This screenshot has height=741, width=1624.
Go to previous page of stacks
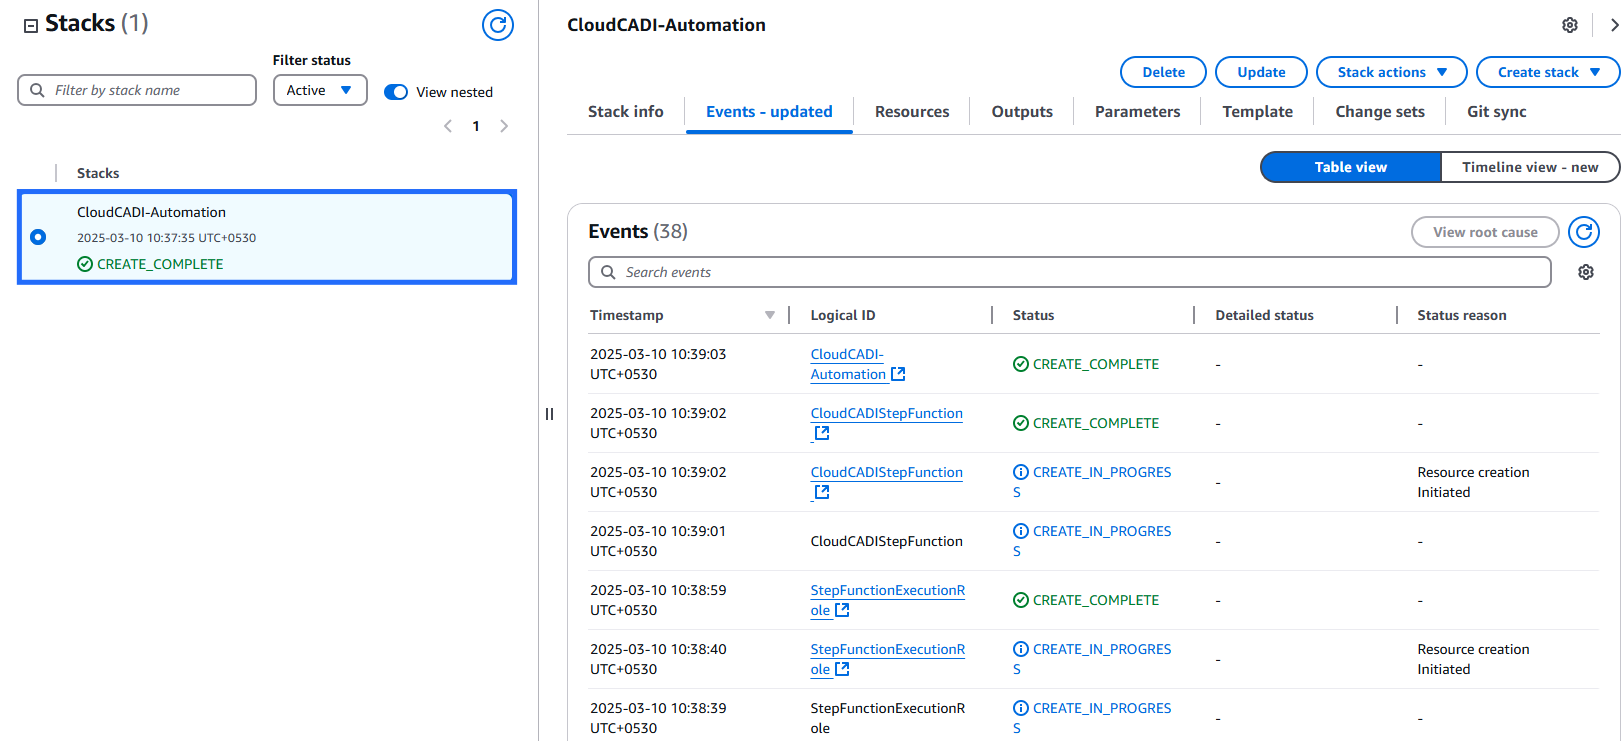pos(448,126)
